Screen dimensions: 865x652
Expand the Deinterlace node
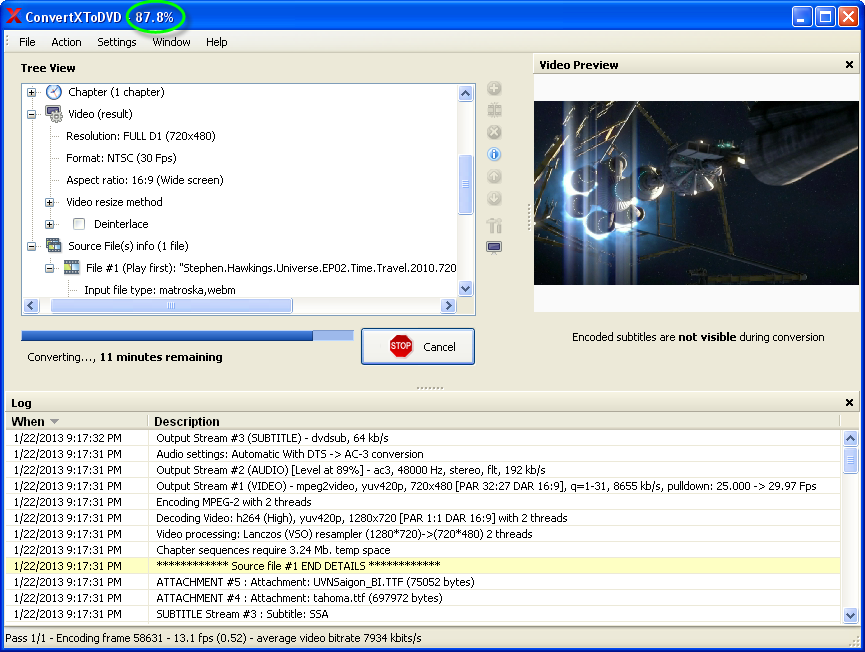point(50,225)
